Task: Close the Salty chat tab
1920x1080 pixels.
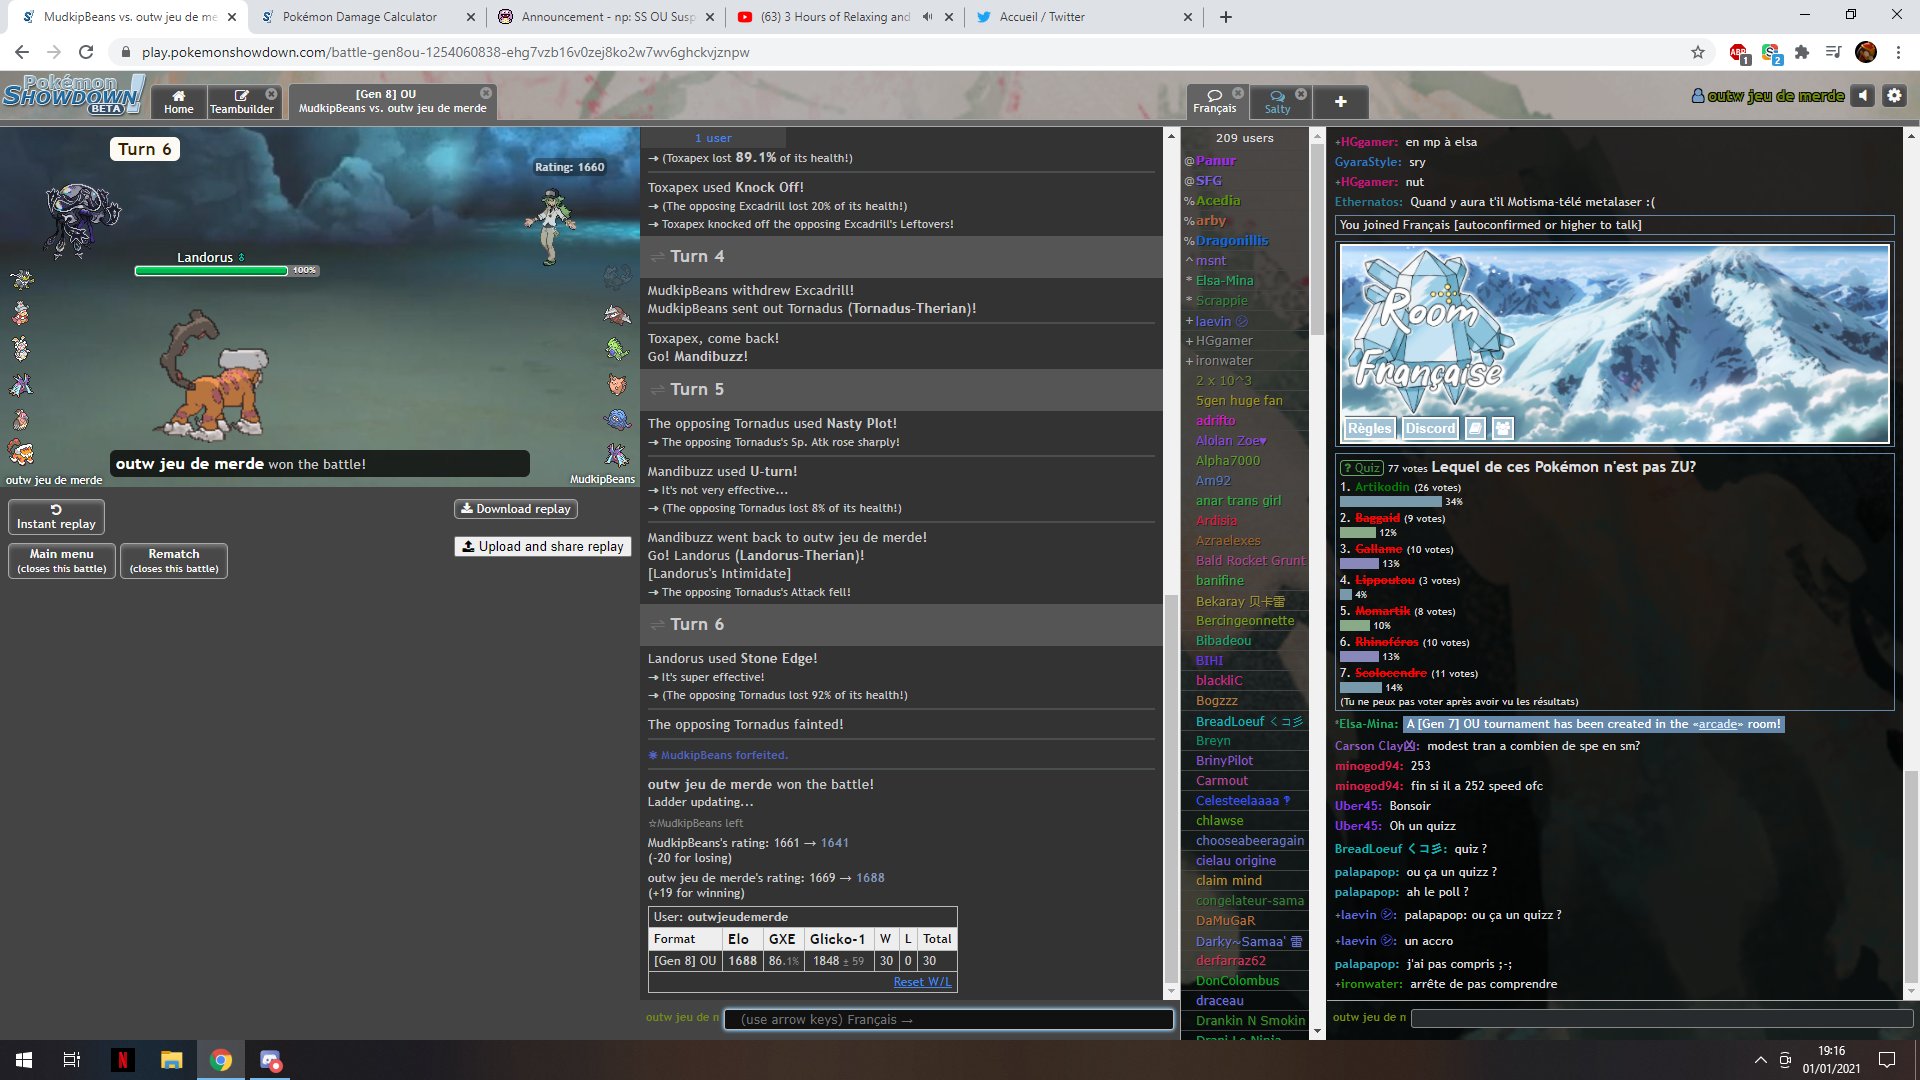Action: click(x=1301, y=93)
